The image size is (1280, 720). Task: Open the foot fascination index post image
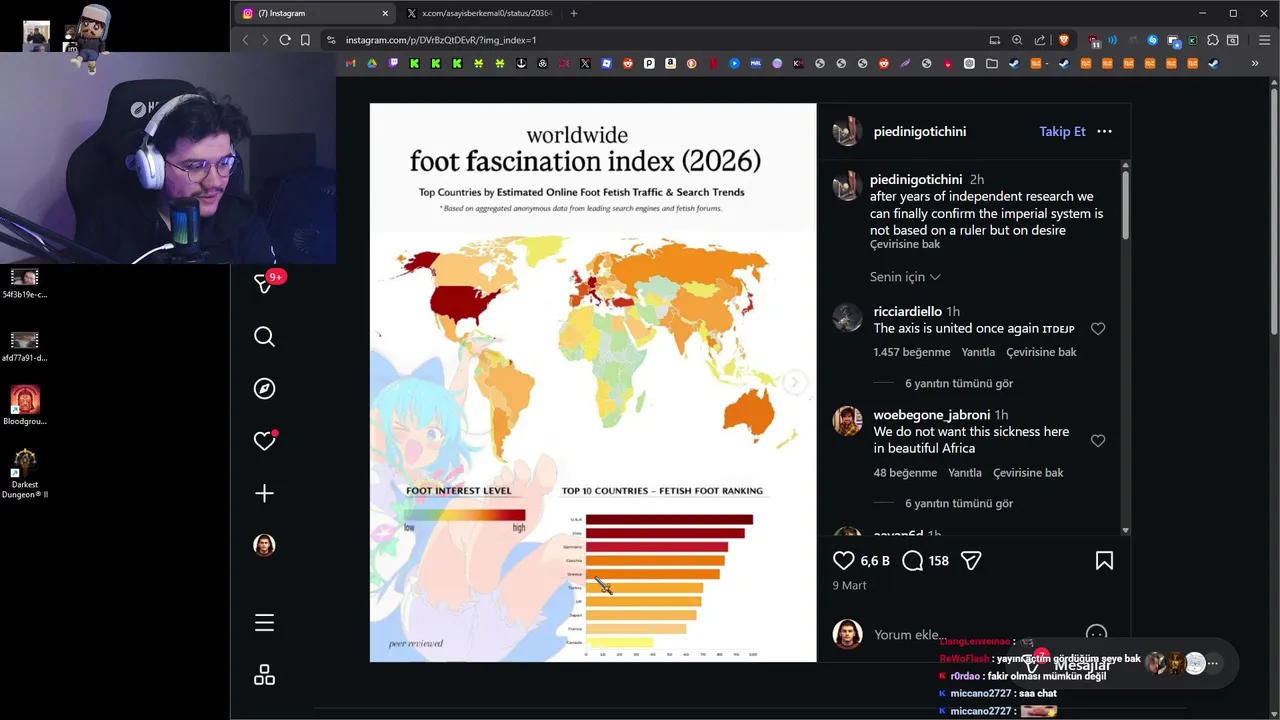click(593, 382)
